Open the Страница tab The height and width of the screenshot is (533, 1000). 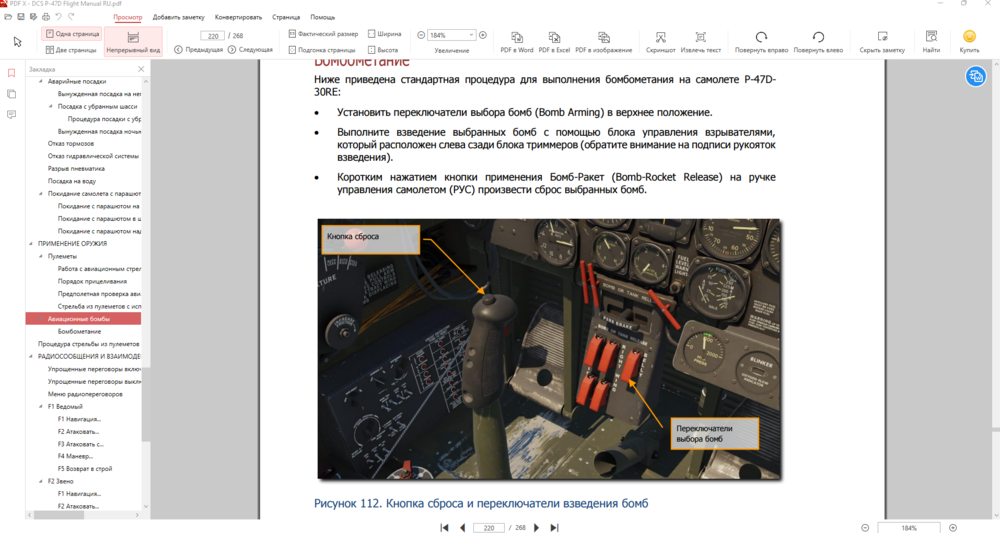coord(286,17)
